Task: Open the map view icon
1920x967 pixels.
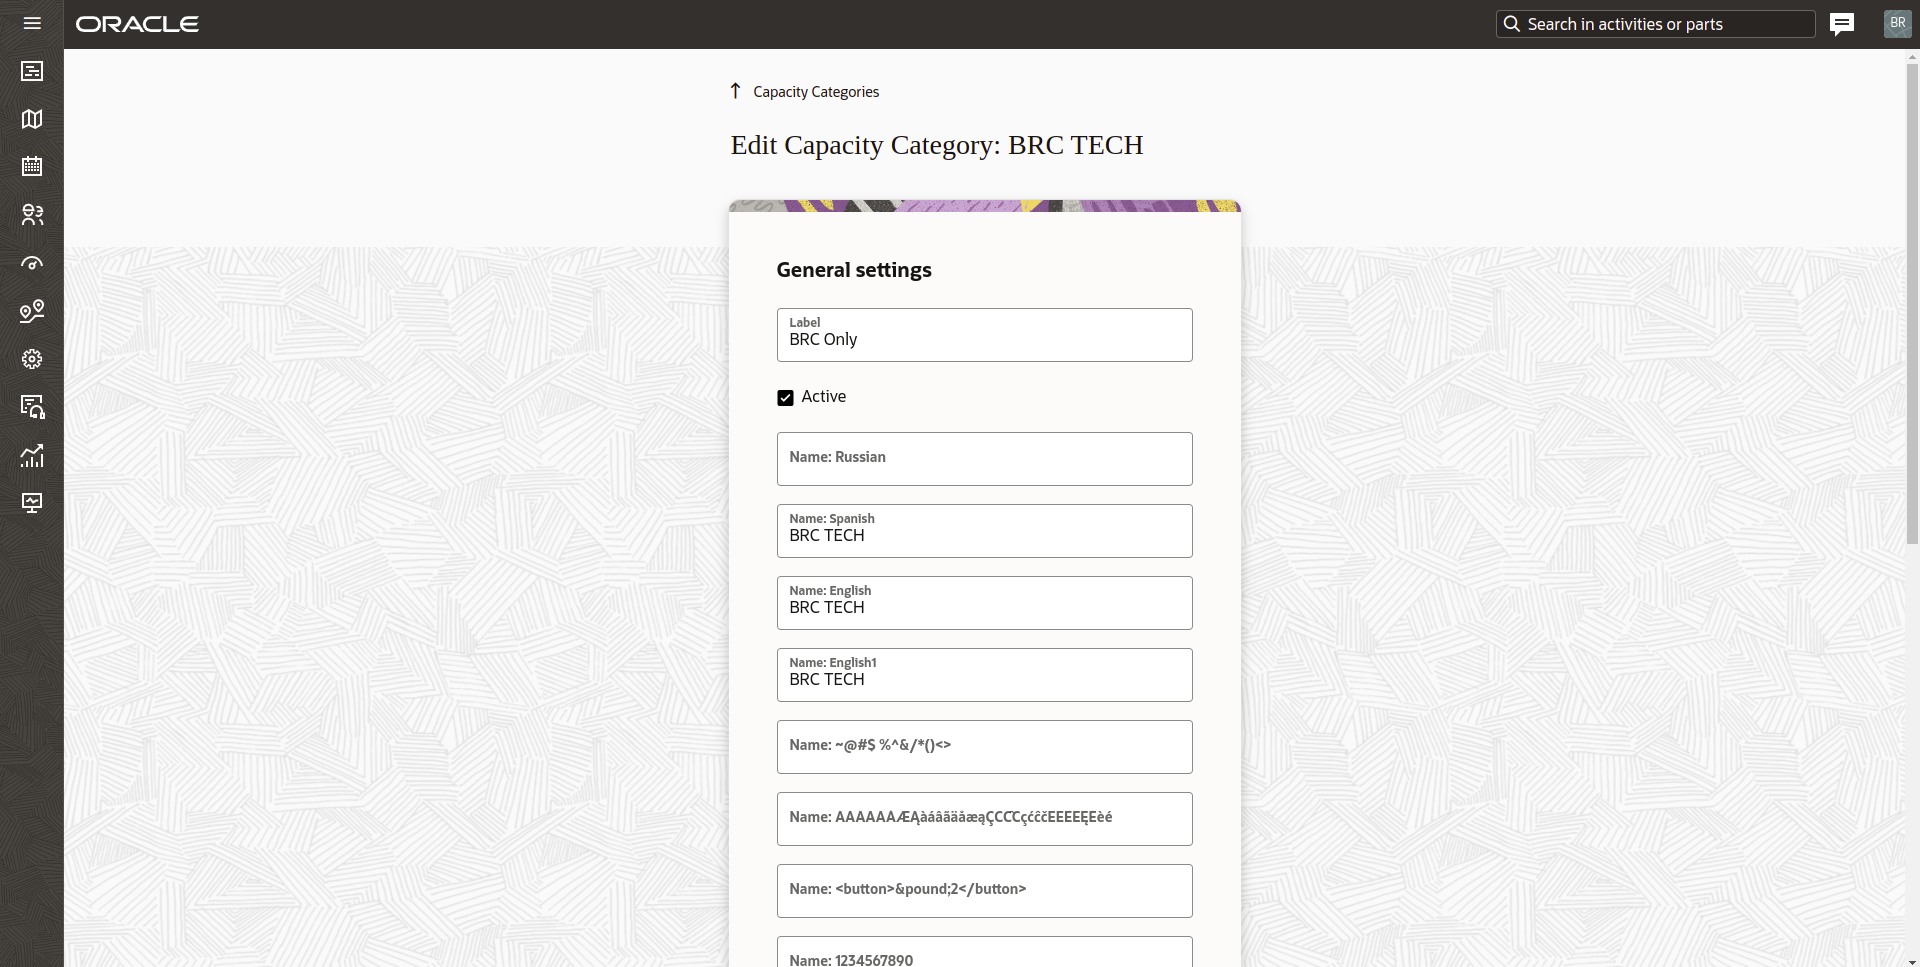Action: coord(32,119)
